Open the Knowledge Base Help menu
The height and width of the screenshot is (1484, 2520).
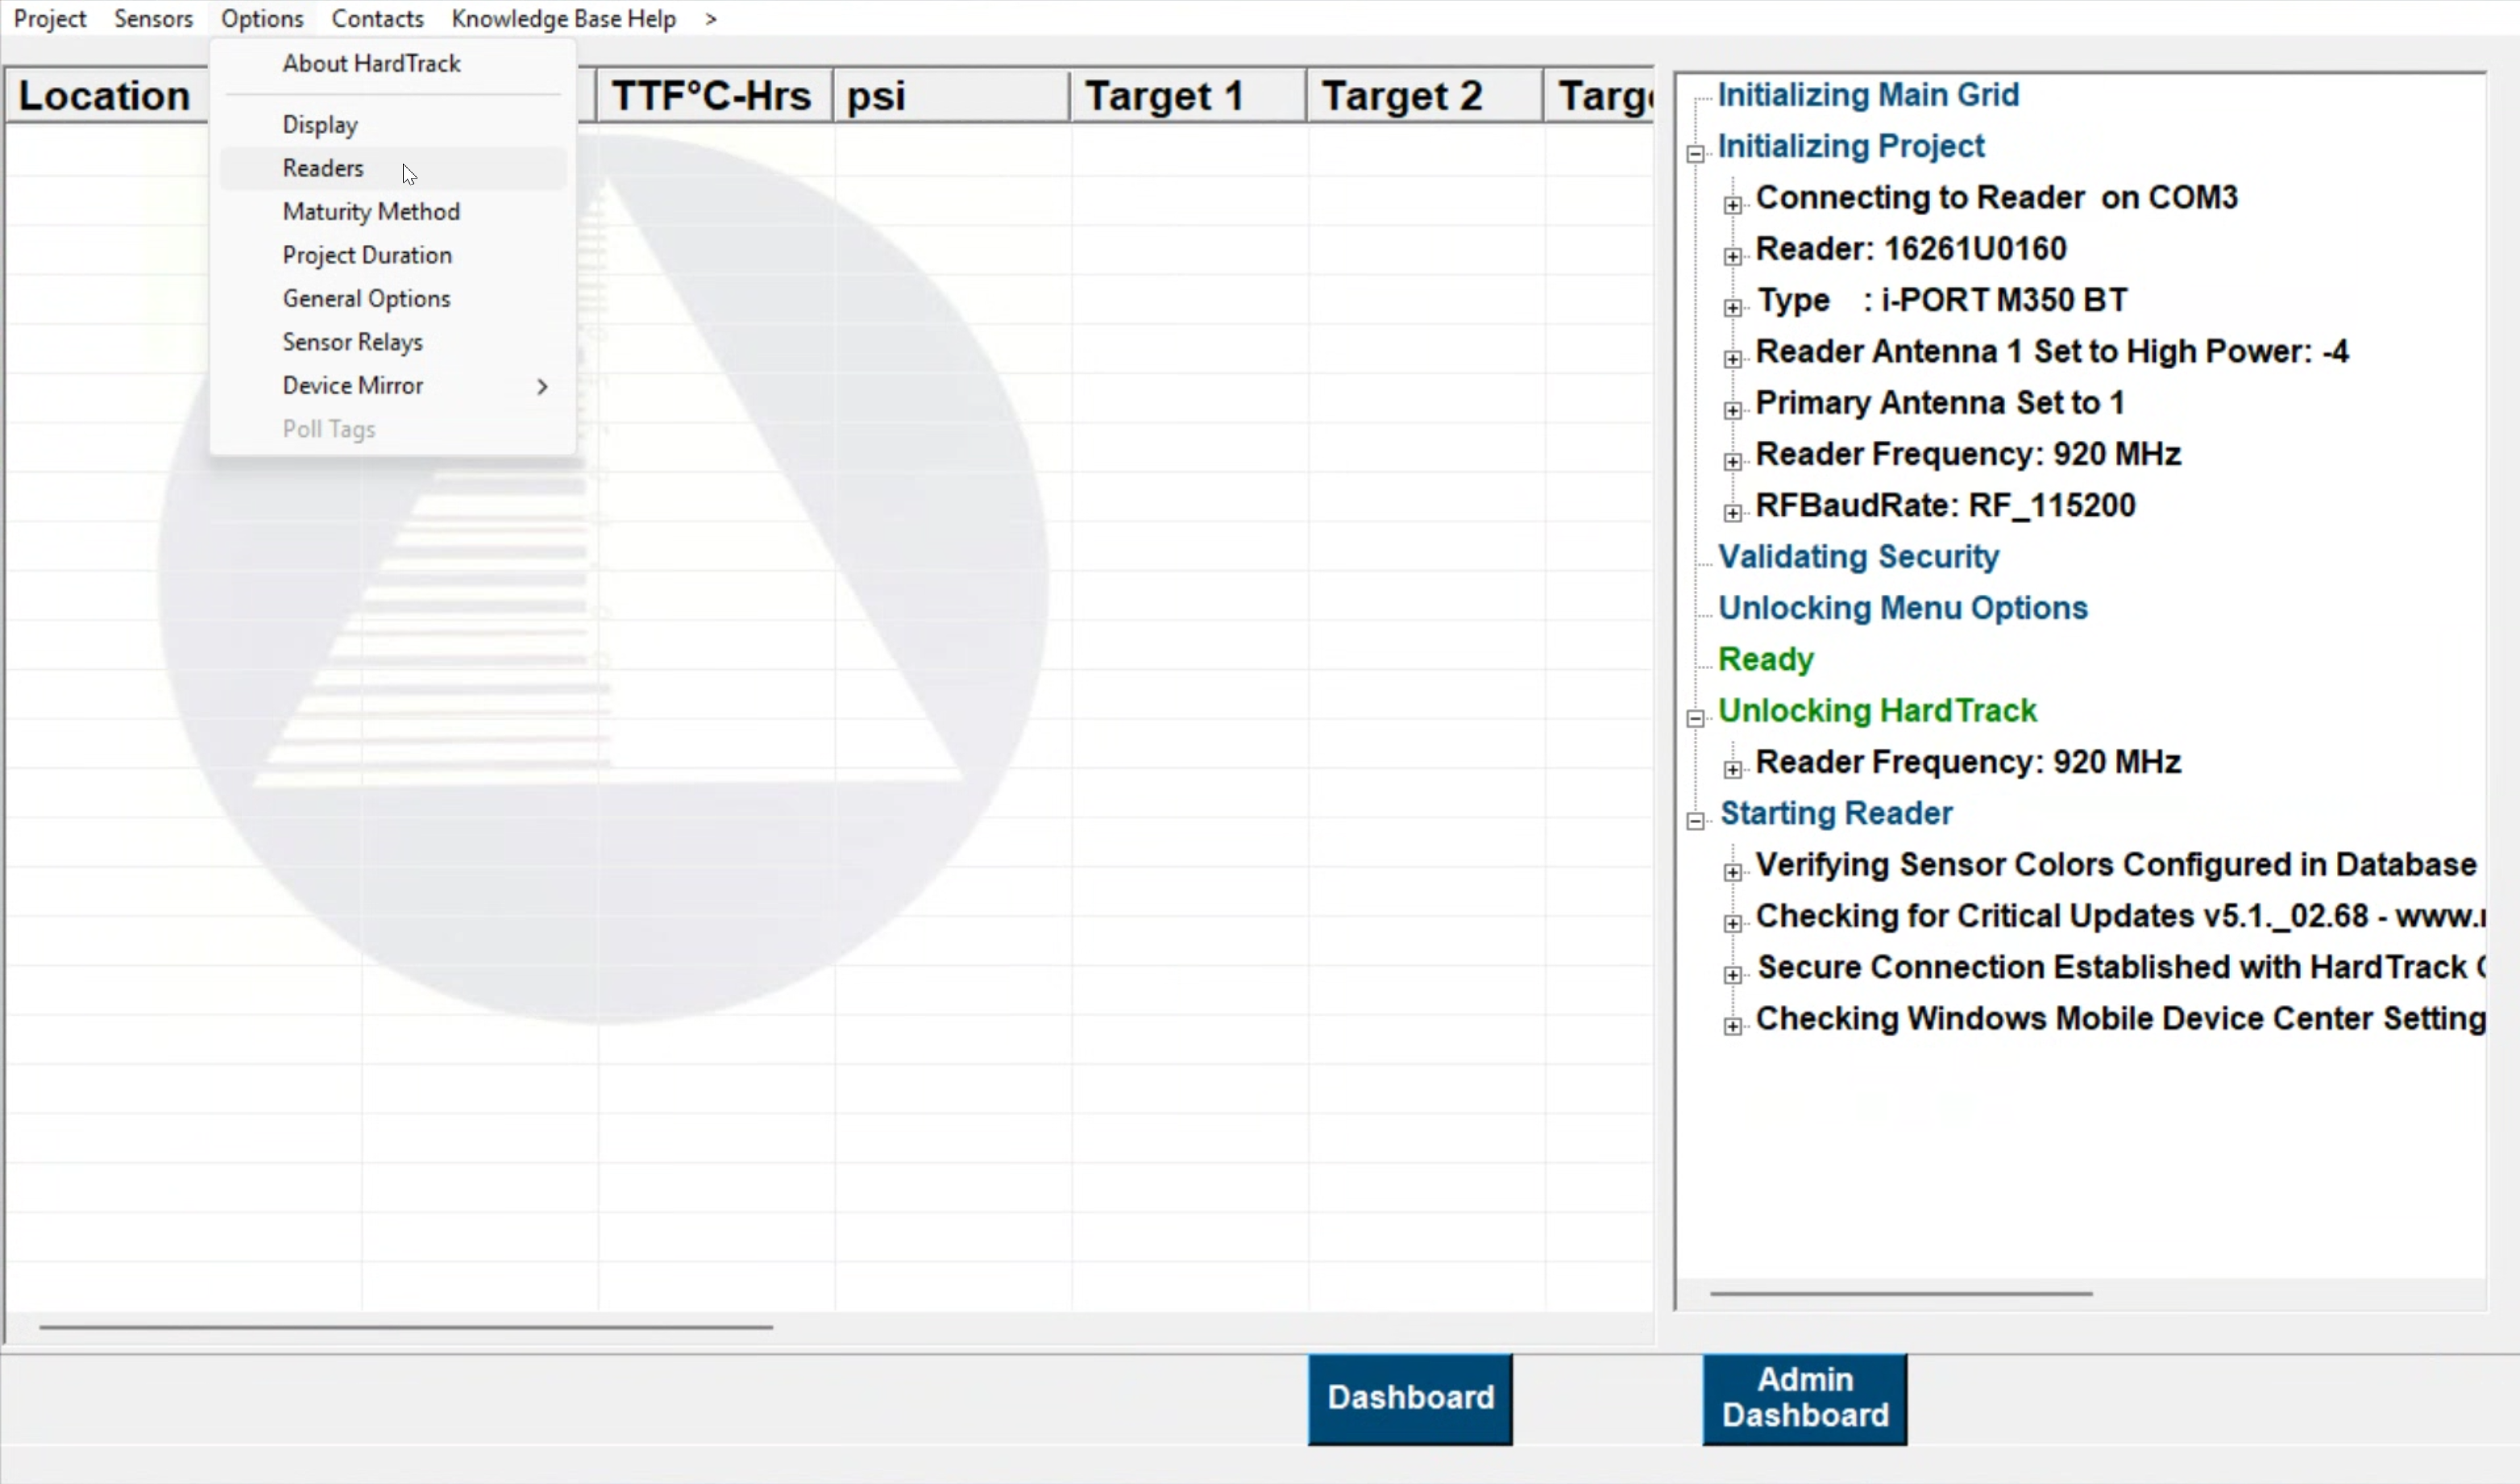tap(563, 19)
